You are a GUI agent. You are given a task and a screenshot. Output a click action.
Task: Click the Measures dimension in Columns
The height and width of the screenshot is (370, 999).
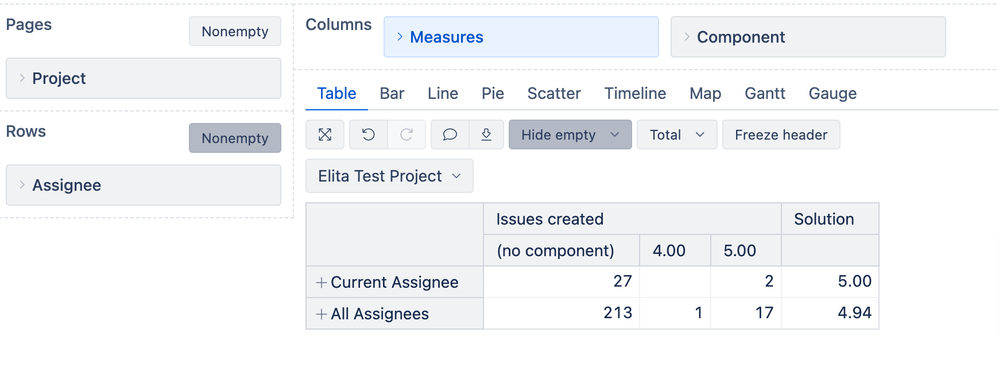pos(521,37)
